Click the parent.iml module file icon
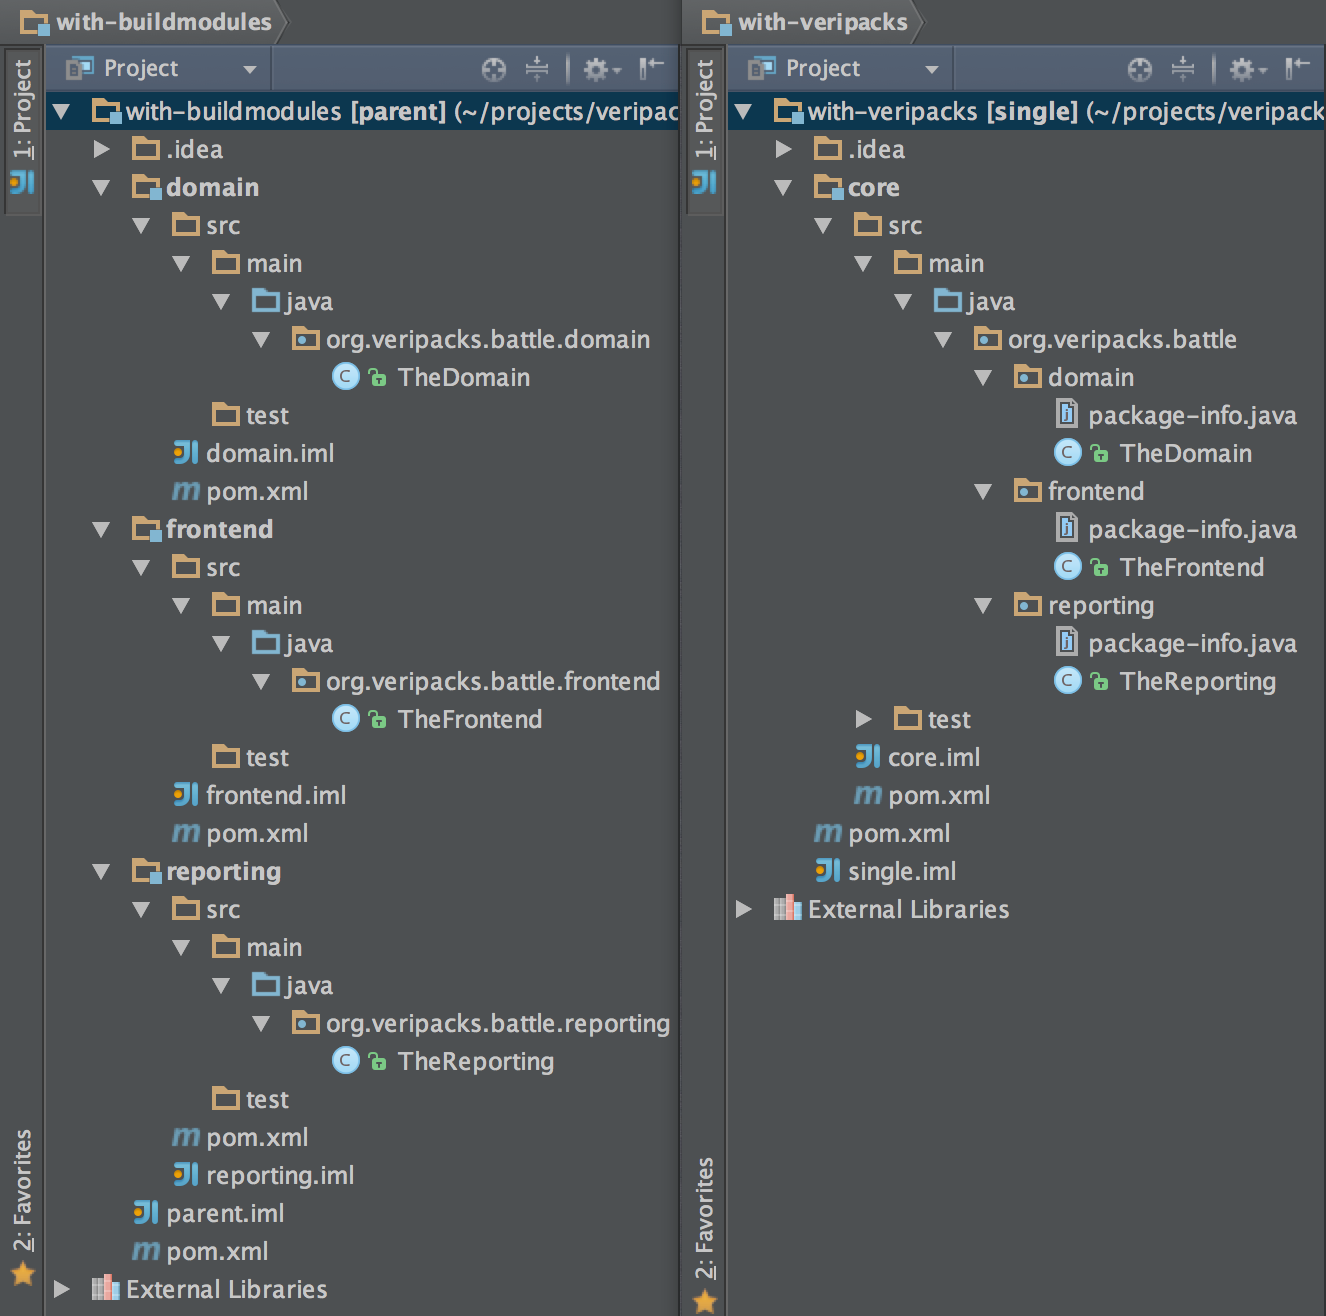 [146, 1213]
